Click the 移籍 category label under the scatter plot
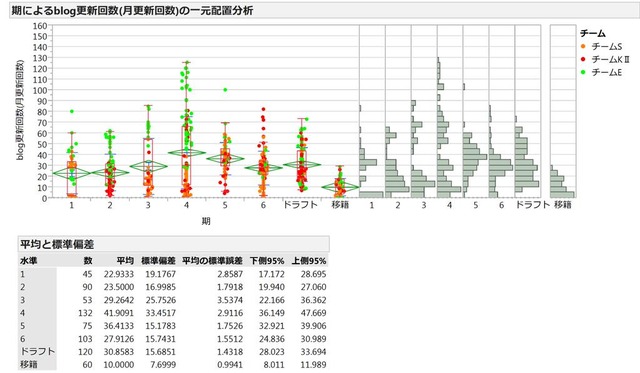 click(340, 205)
